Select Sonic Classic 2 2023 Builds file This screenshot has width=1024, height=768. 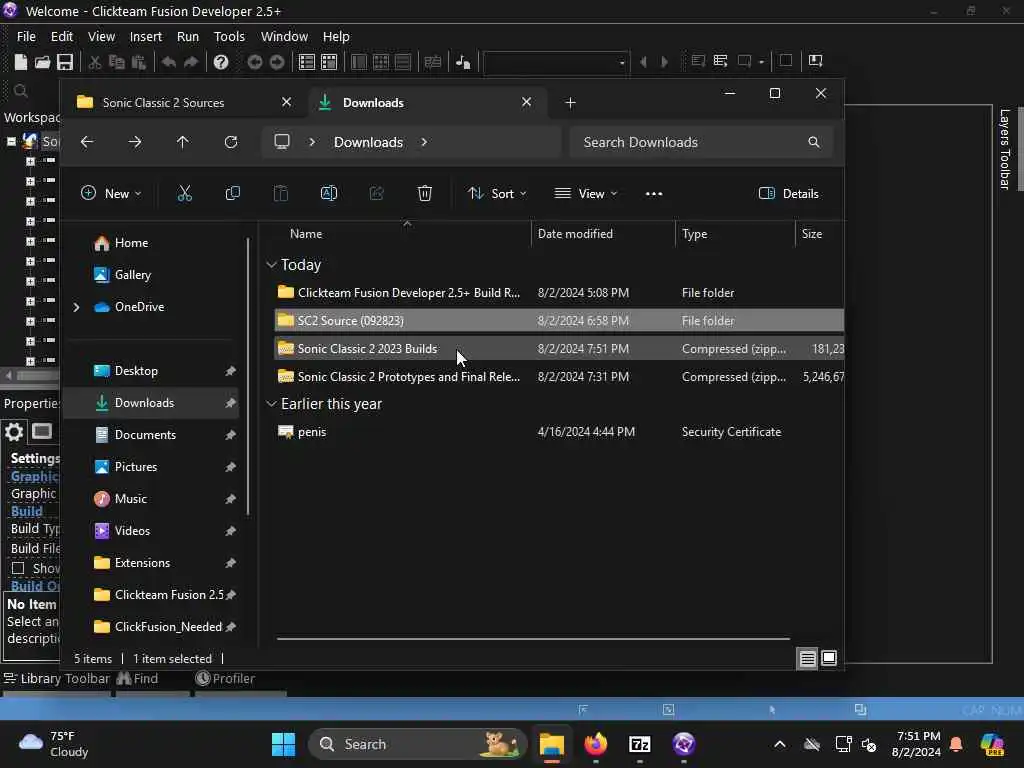click(560, 349)
